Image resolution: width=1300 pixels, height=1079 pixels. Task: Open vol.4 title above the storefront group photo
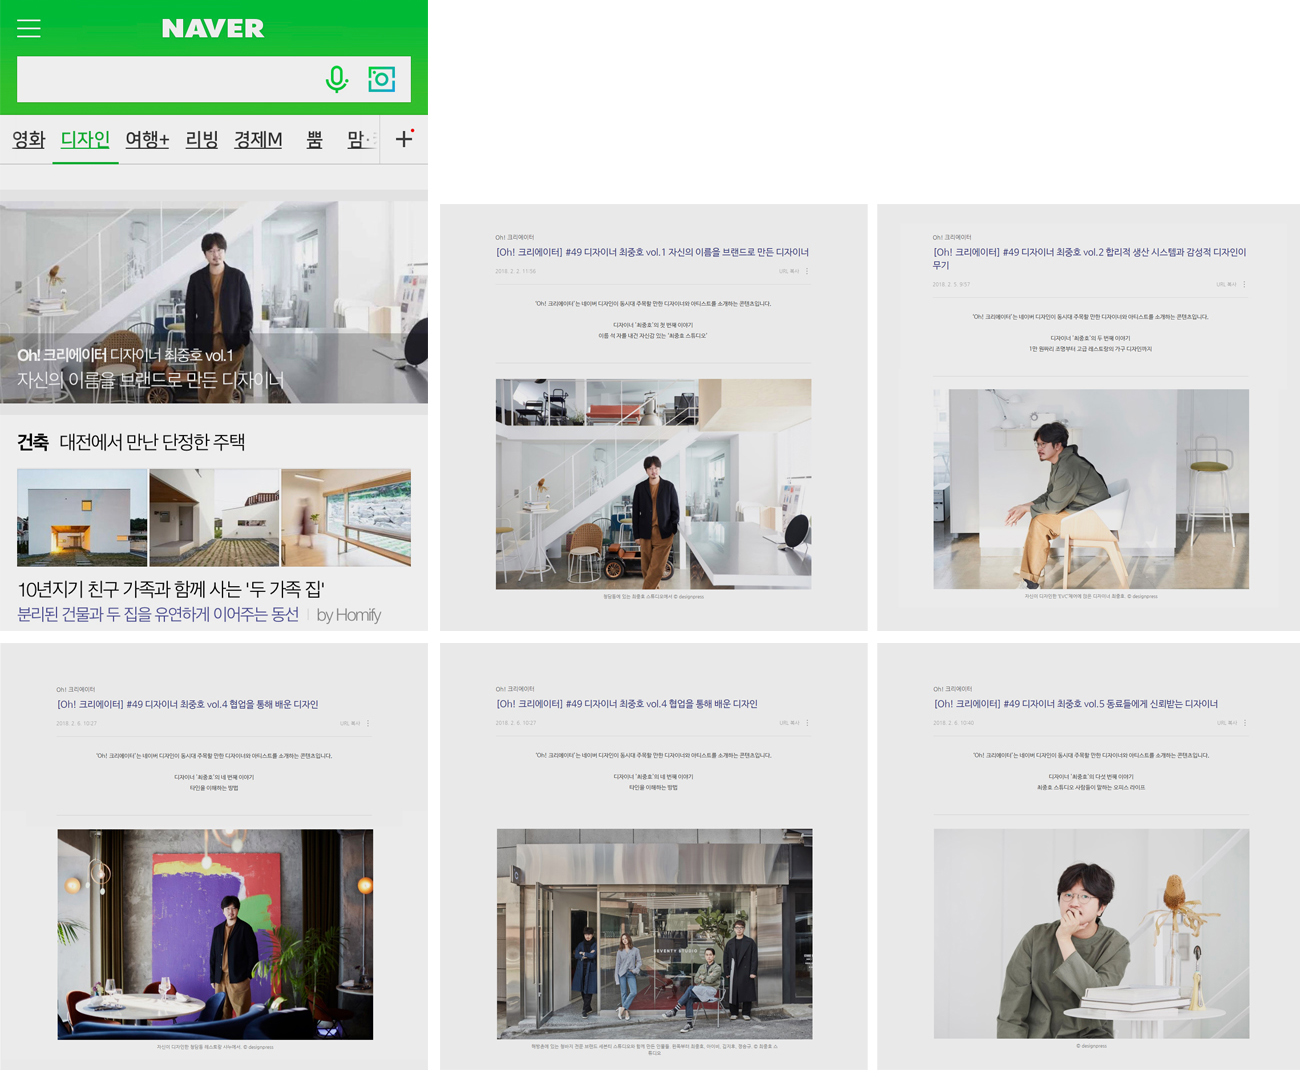[626, 704]
